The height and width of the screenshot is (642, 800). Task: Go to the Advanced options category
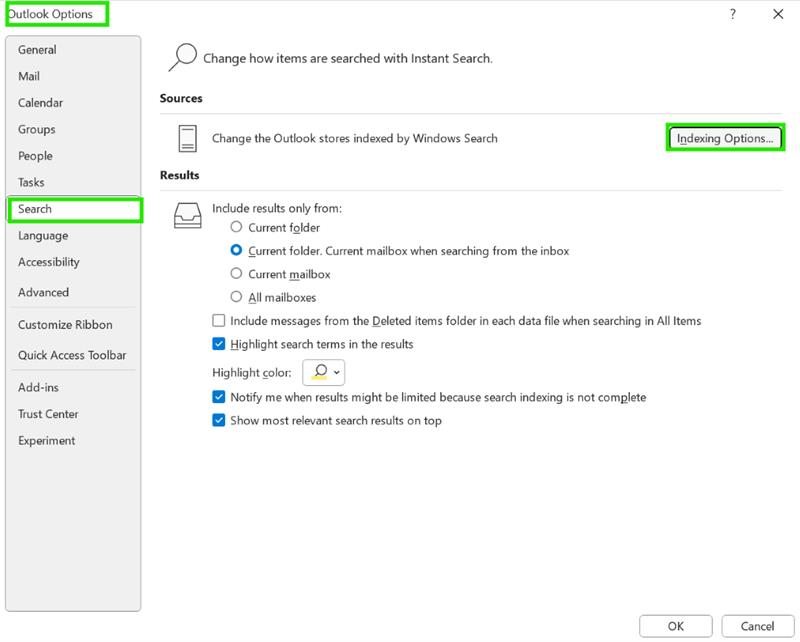pyautogui.click(x=73, y=292)
